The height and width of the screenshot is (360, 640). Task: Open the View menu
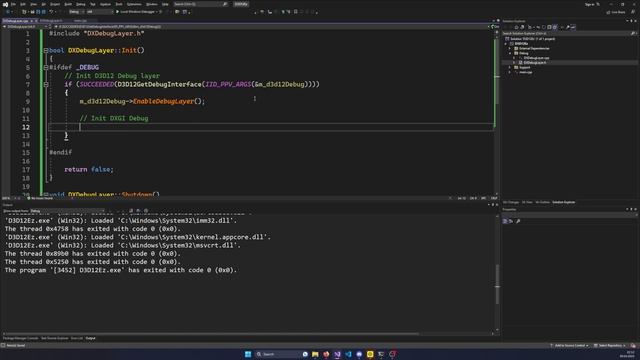[33, 4]
